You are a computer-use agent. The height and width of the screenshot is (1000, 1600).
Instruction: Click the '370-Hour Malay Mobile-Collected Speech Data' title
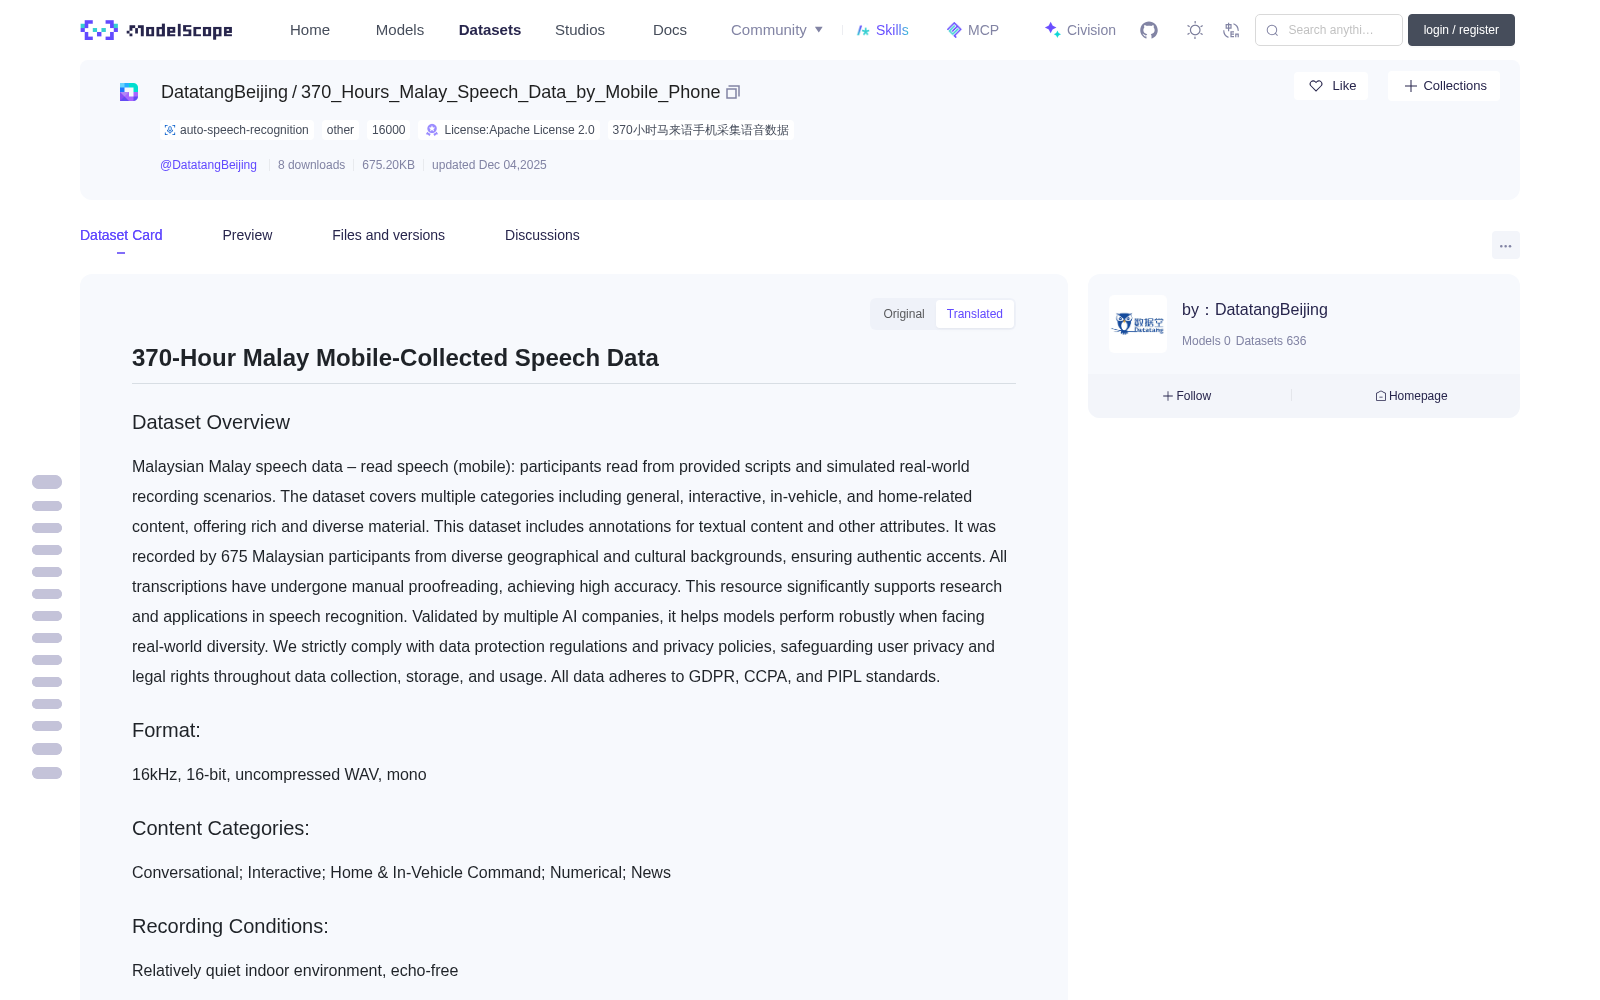395,358
